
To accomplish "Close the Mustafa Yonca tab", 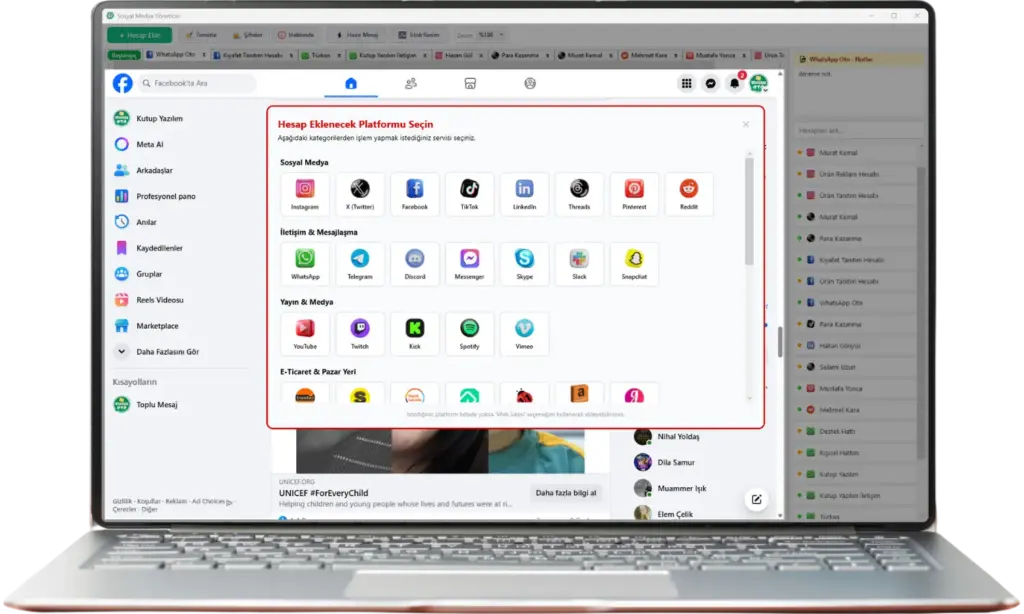I will (745, 56).
